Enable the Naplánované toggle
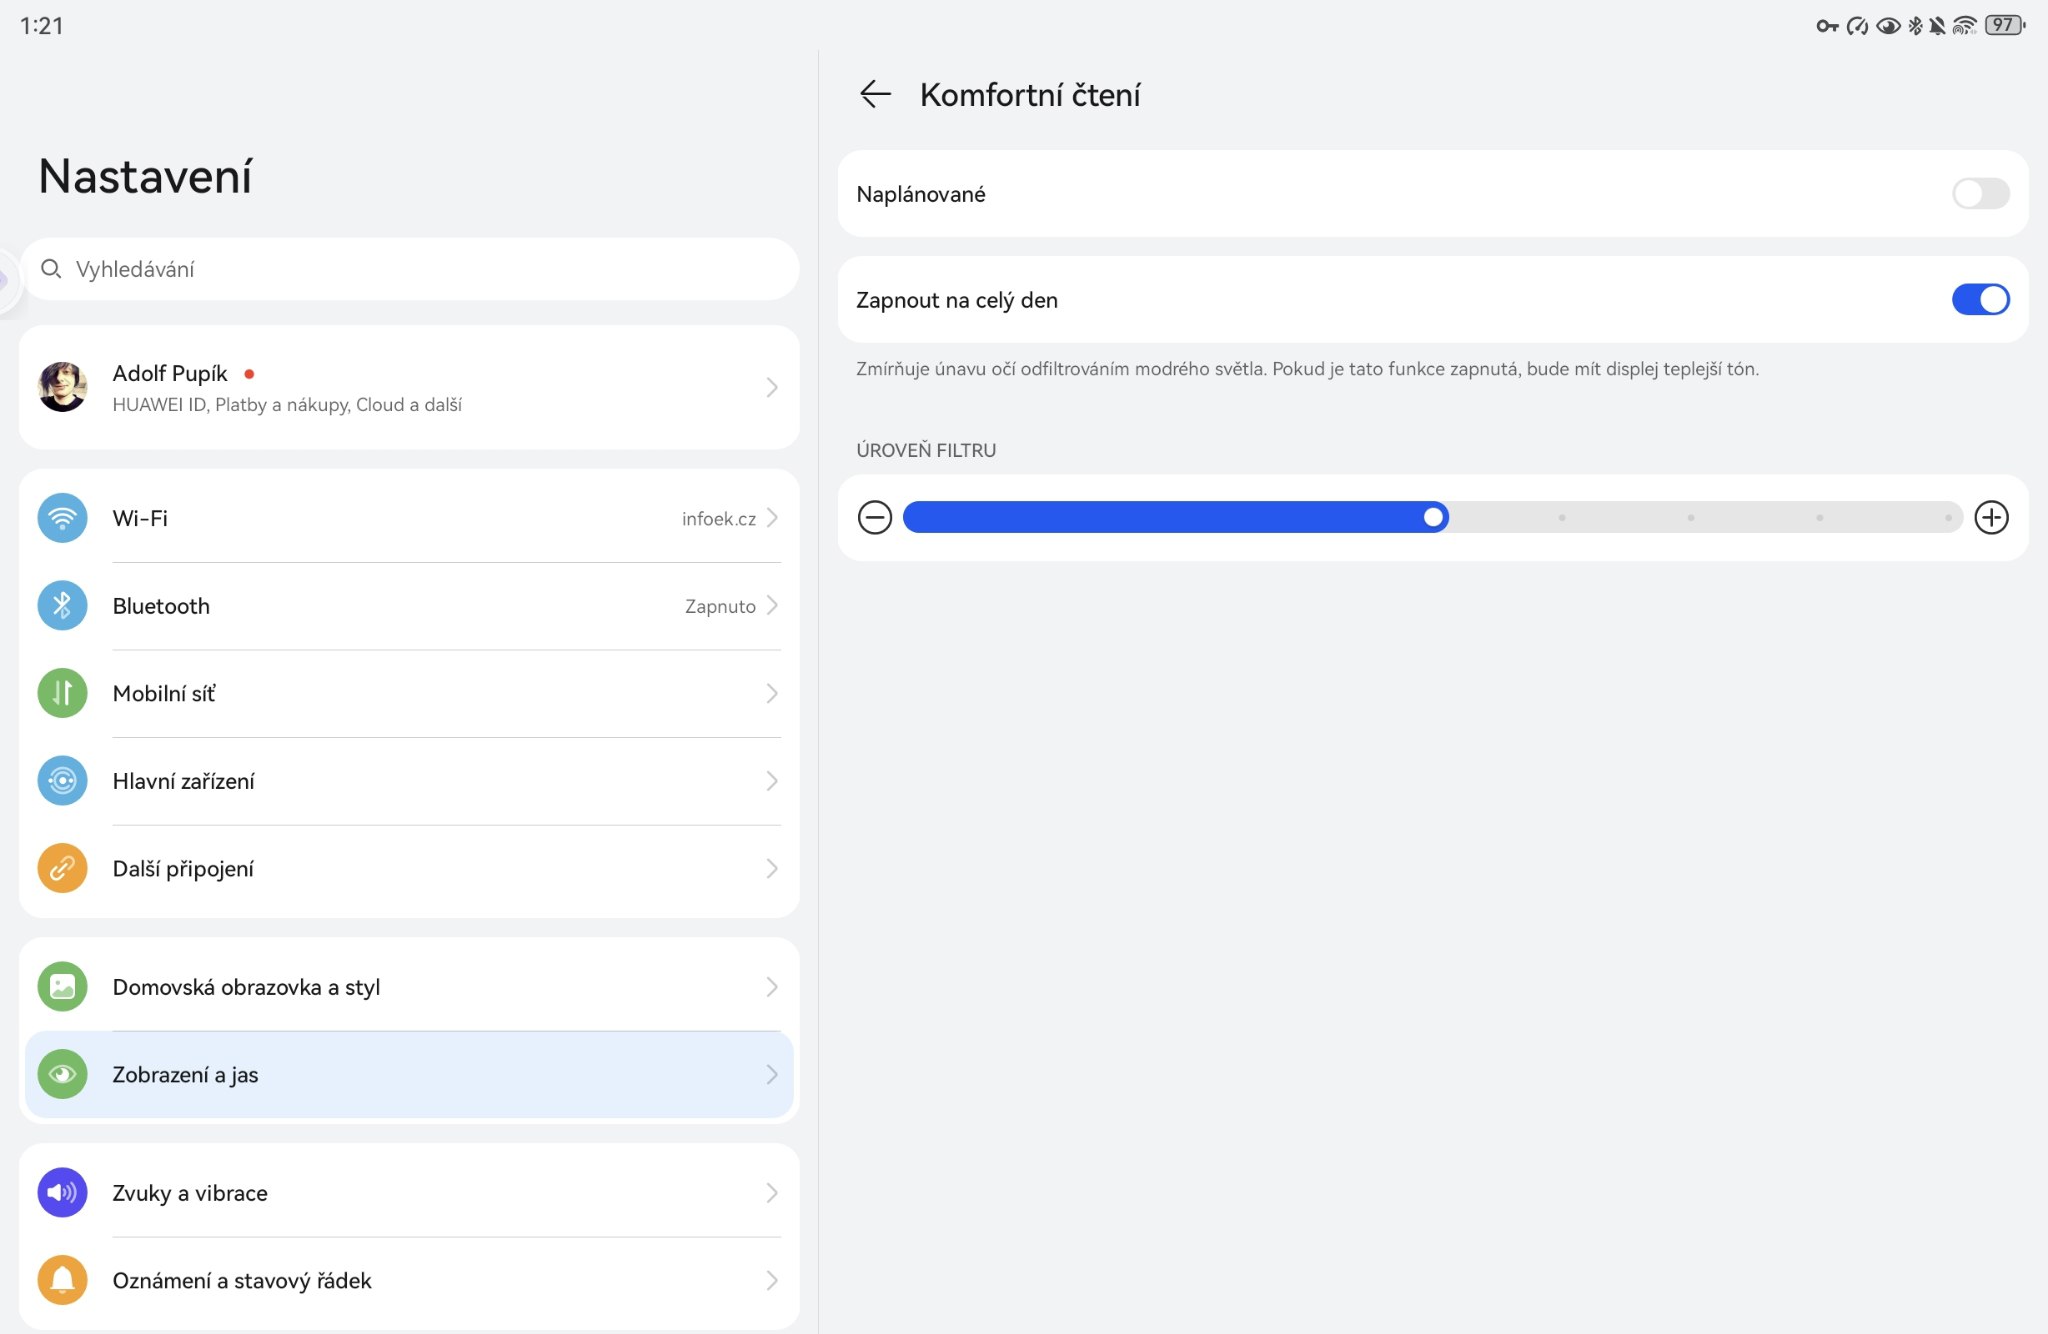Viewport: 2048px width, 1334px height. (1980, 194)
